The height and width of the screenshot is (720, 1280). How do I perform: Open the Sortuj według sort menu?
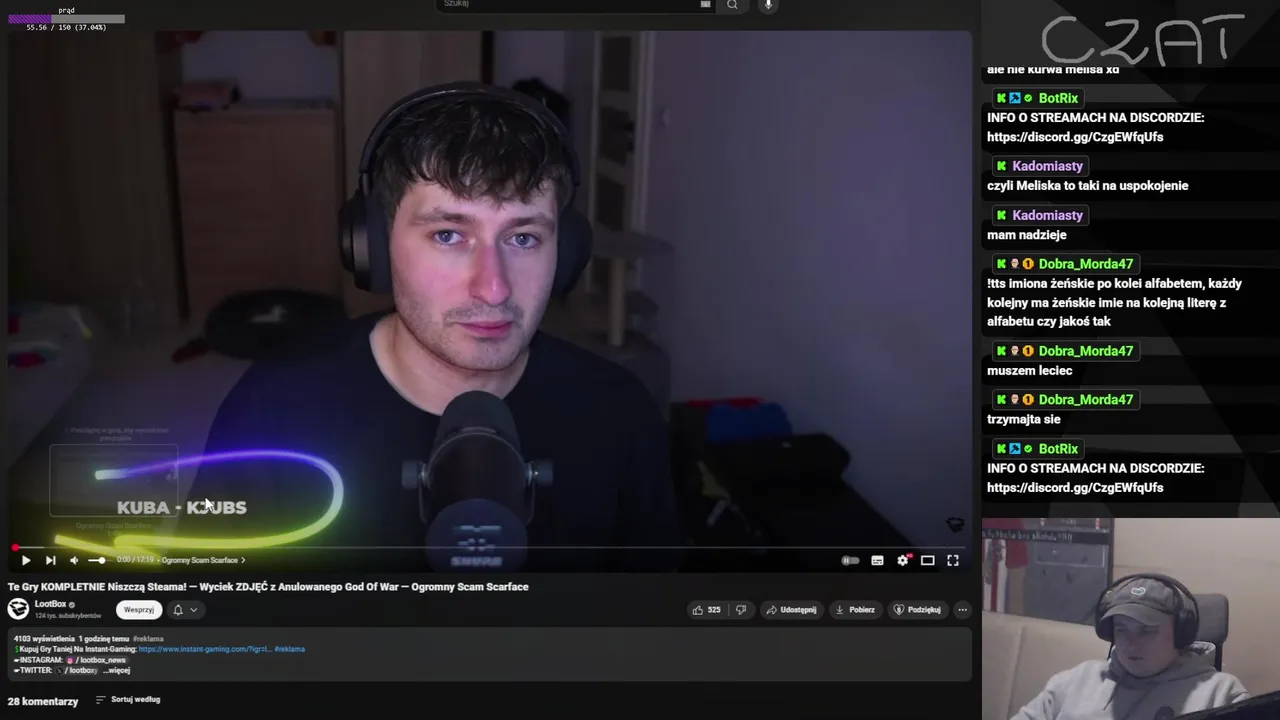click(x=128, y=700)
